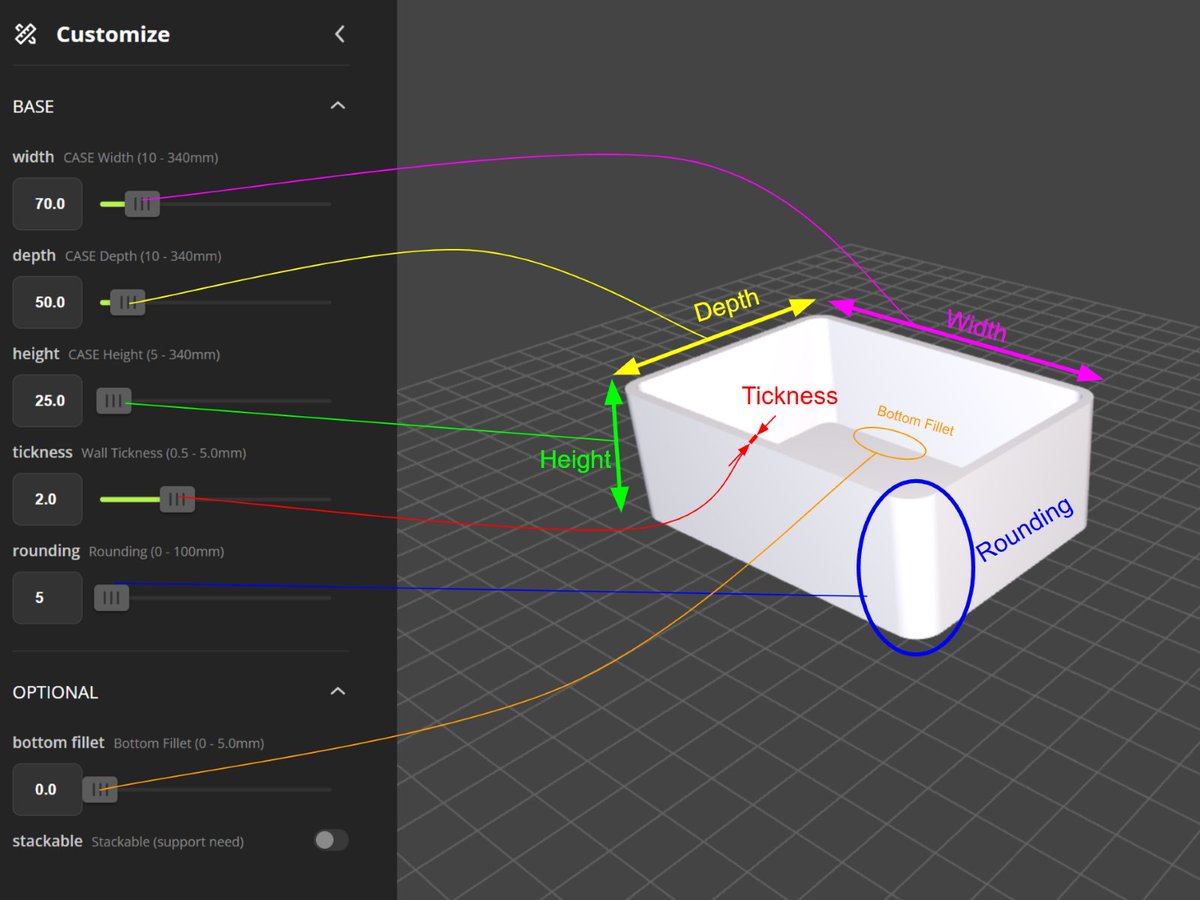Screen dimensions: 1200x900
Task: Edit the depth value field showing 50.0
Action: coord(47,302)
